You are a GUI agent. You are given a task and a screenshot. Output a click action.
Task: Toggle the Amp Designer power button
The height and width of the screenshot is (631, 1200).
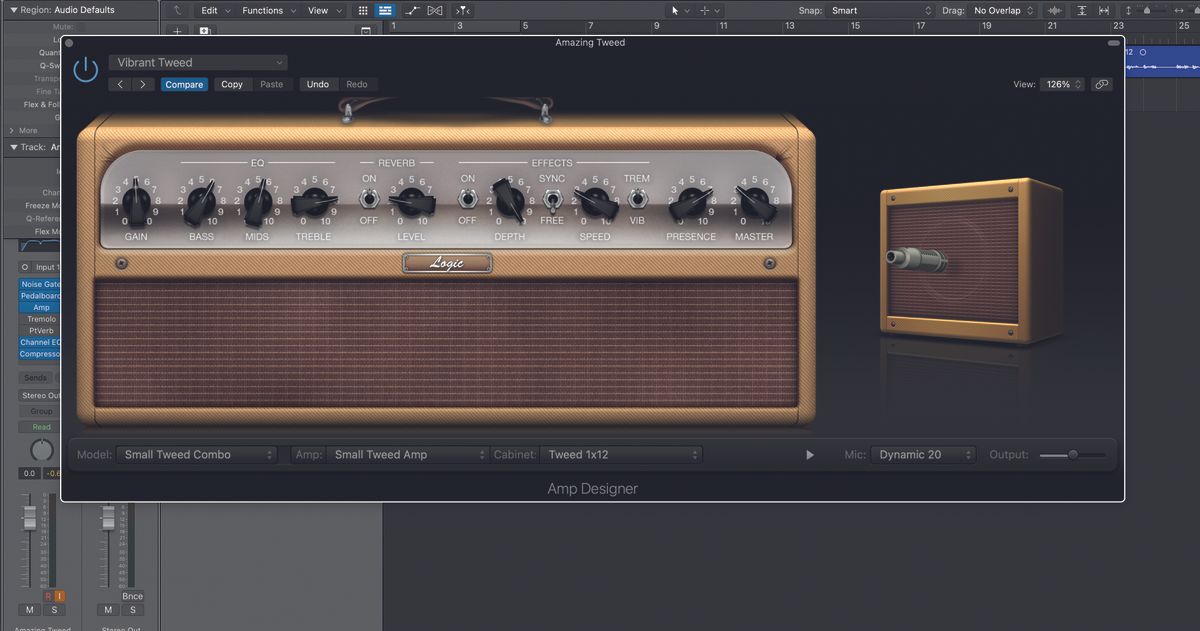(85, 68)
